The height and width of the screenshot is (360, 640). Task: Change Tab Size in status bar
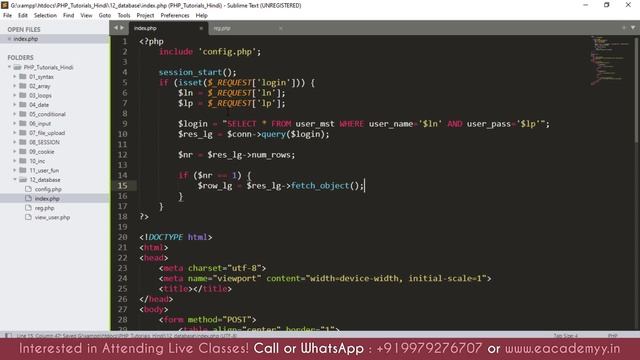pos(565,336)
